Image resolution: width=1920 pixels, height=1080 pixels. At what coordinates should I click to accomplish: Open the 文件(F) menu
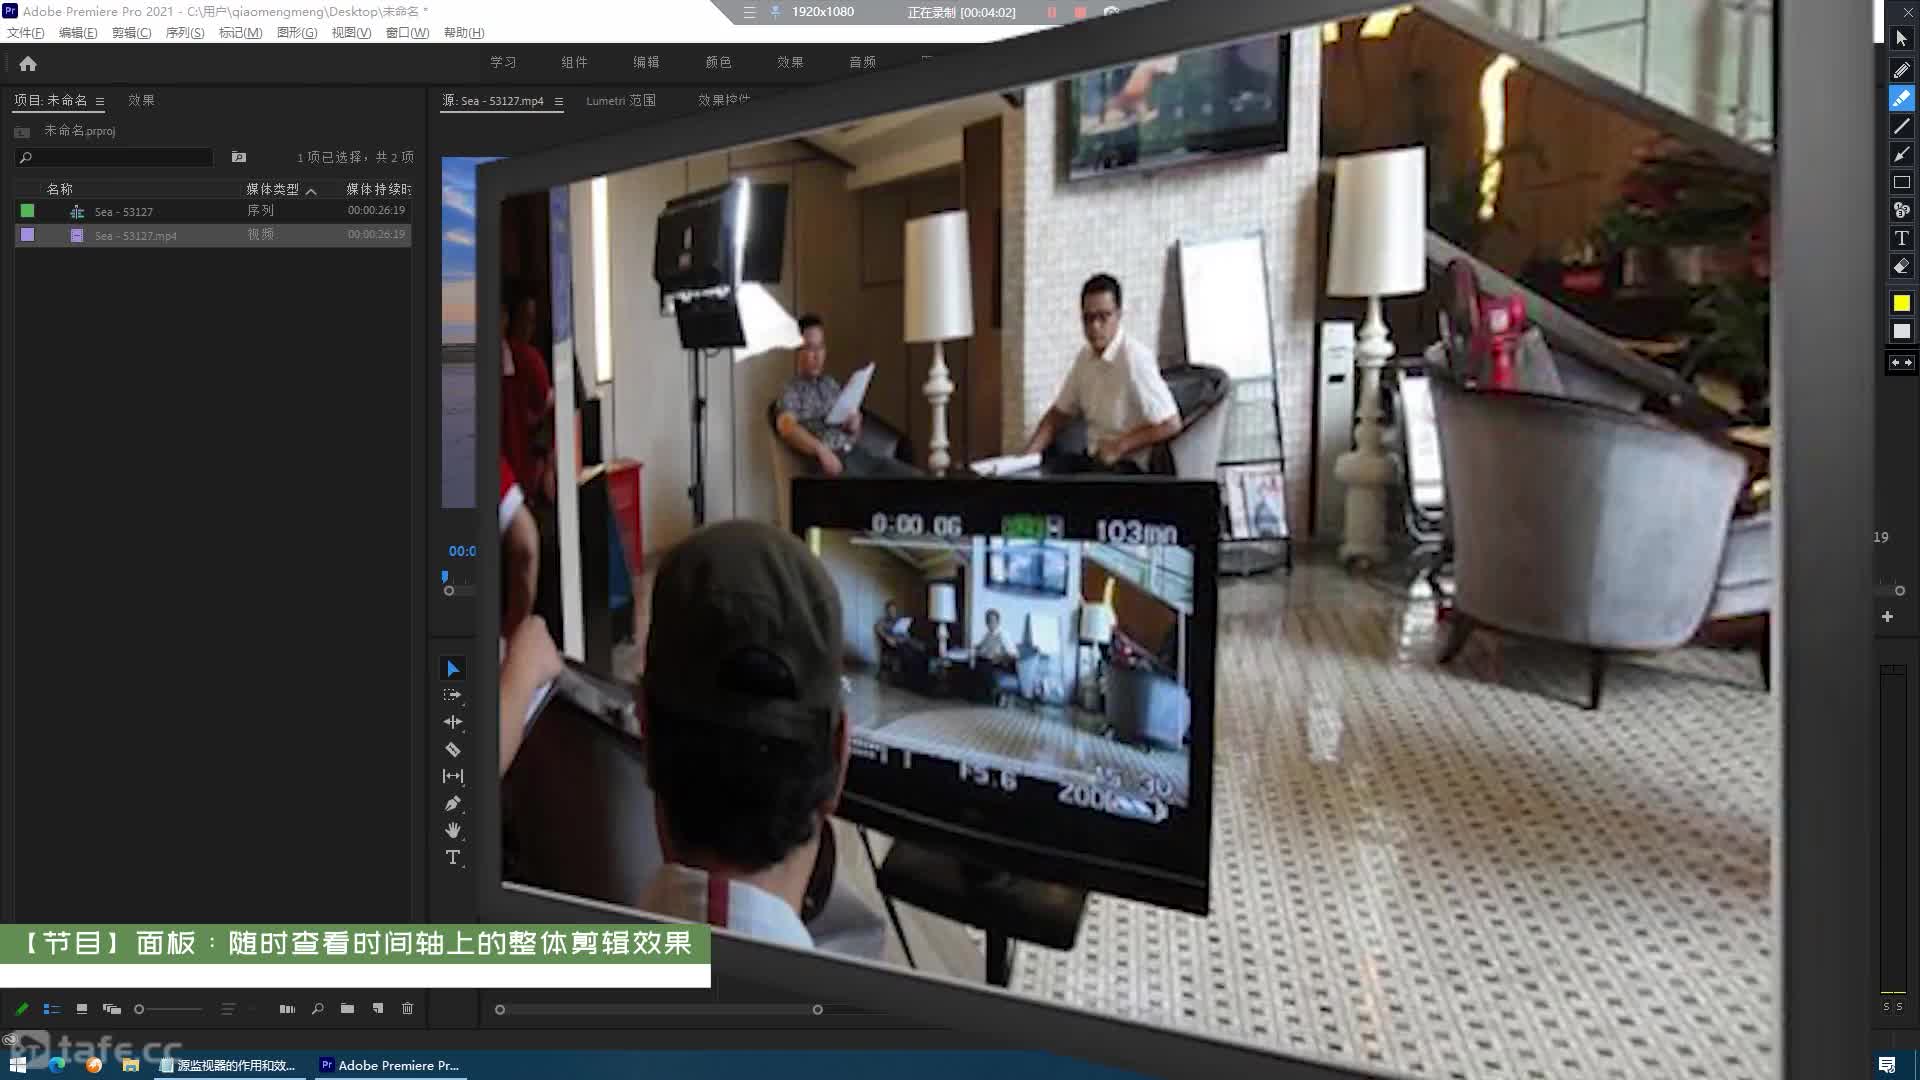(x=26, y=33)
